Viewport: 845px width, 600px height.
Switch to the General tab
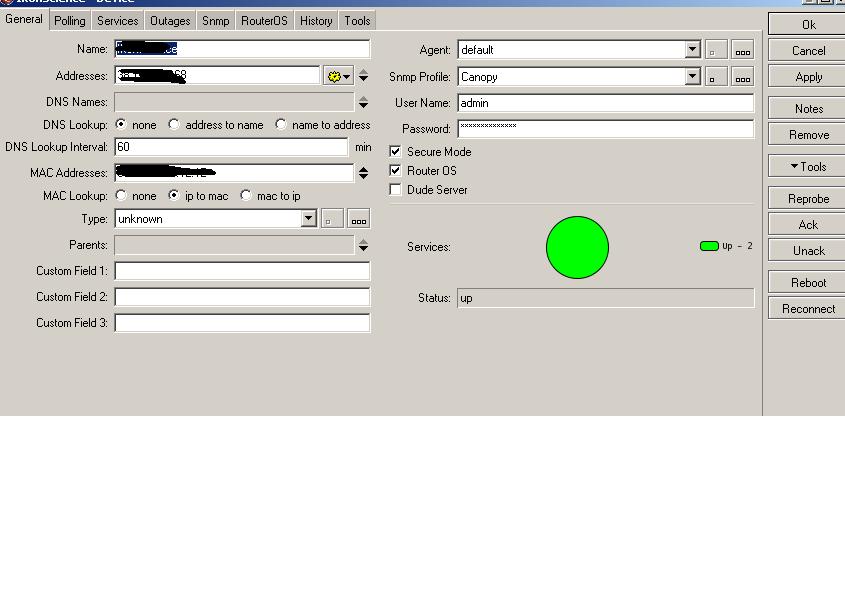tap(24, 19)
